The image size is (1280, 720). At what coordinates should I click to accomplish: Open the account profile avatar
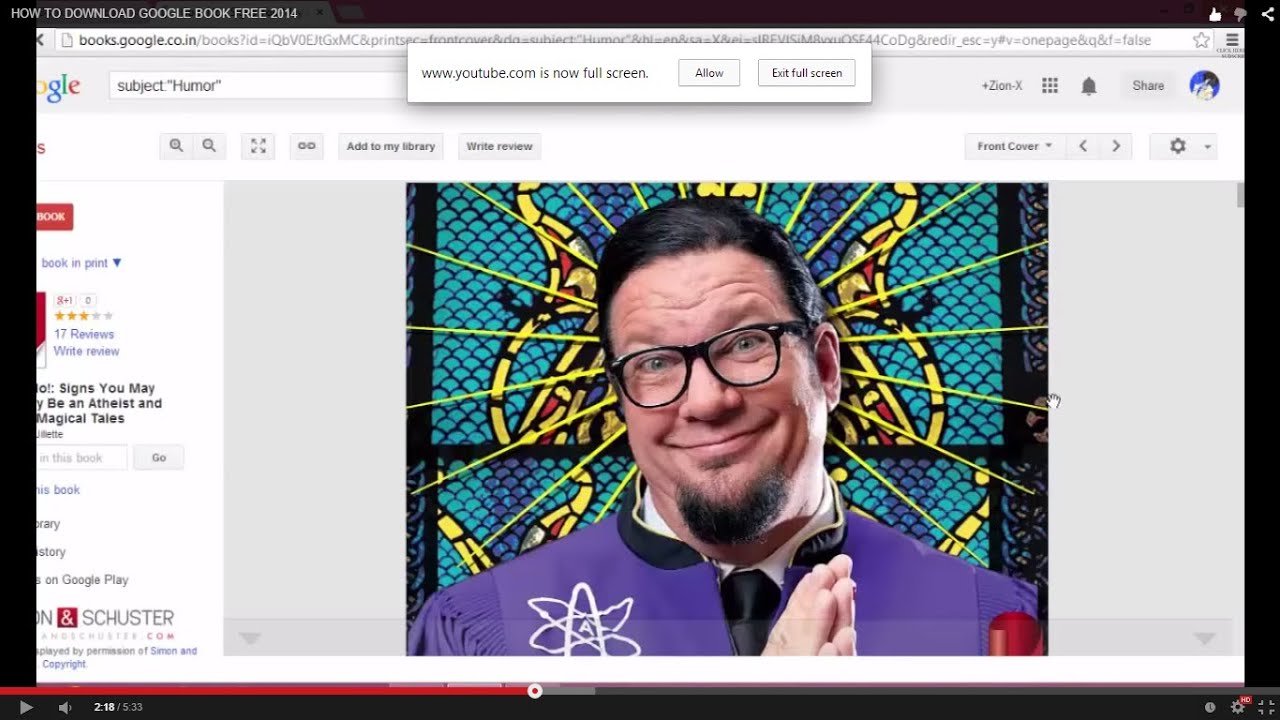click(x=1204, y=85)
